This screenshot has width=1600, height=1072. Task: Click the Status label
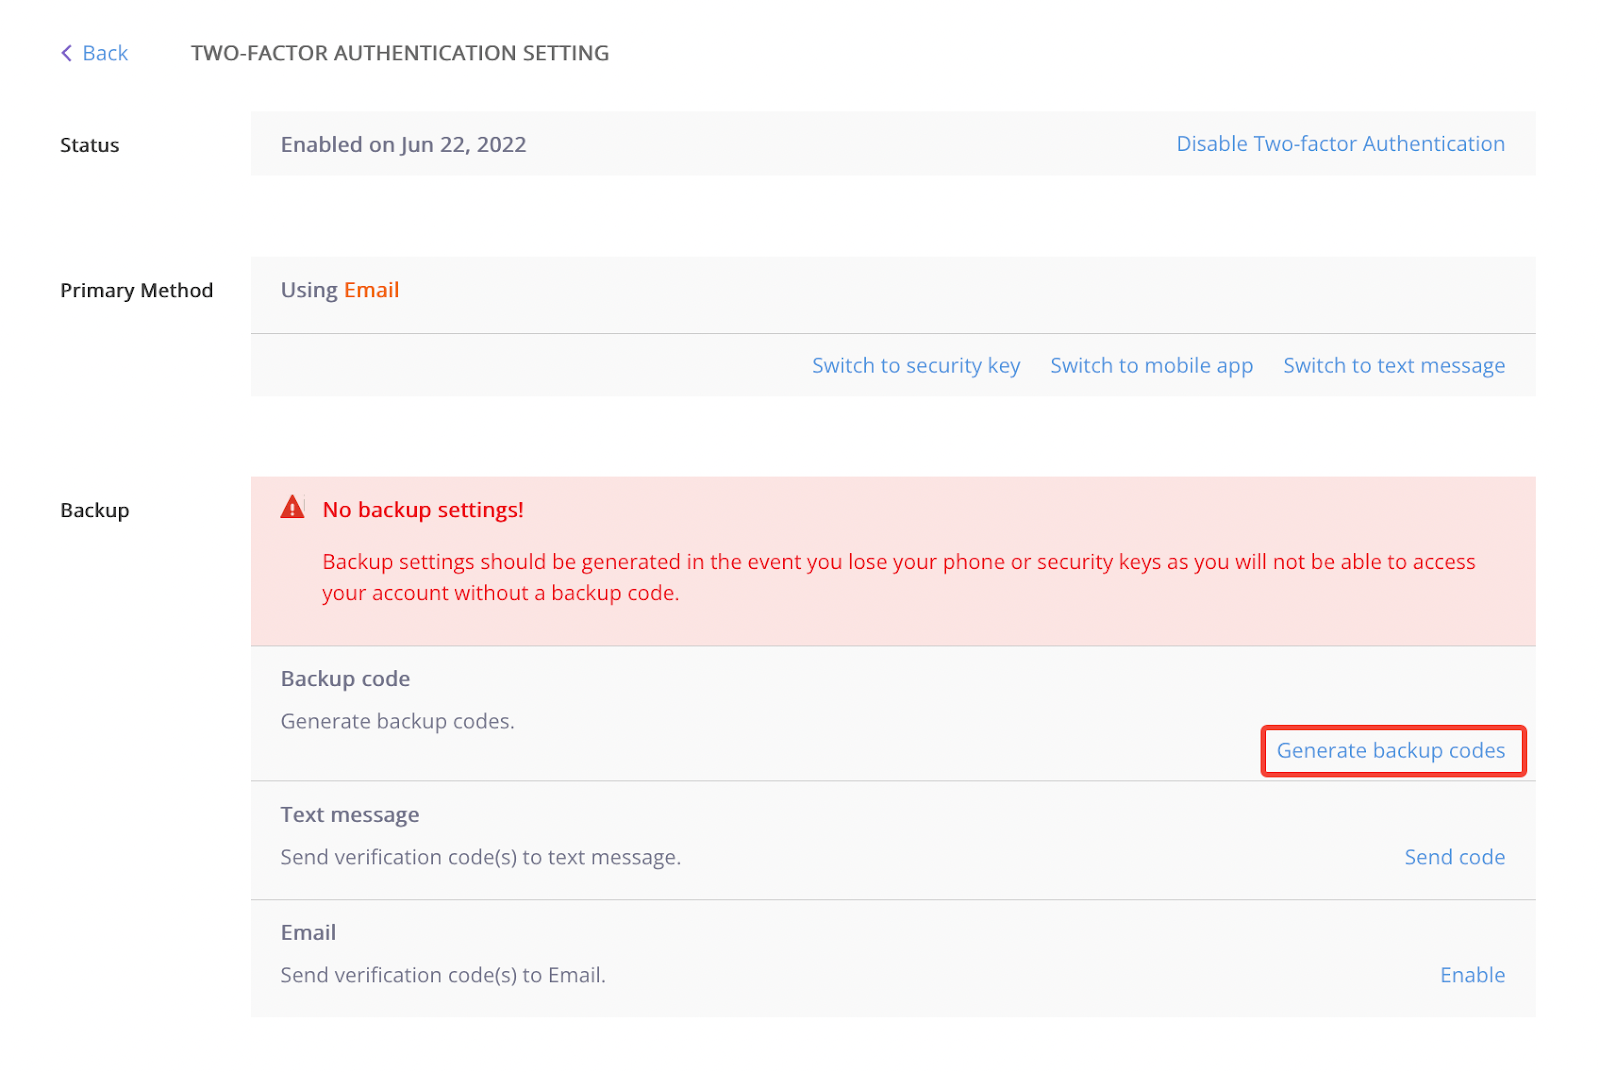tap(89, 146)
